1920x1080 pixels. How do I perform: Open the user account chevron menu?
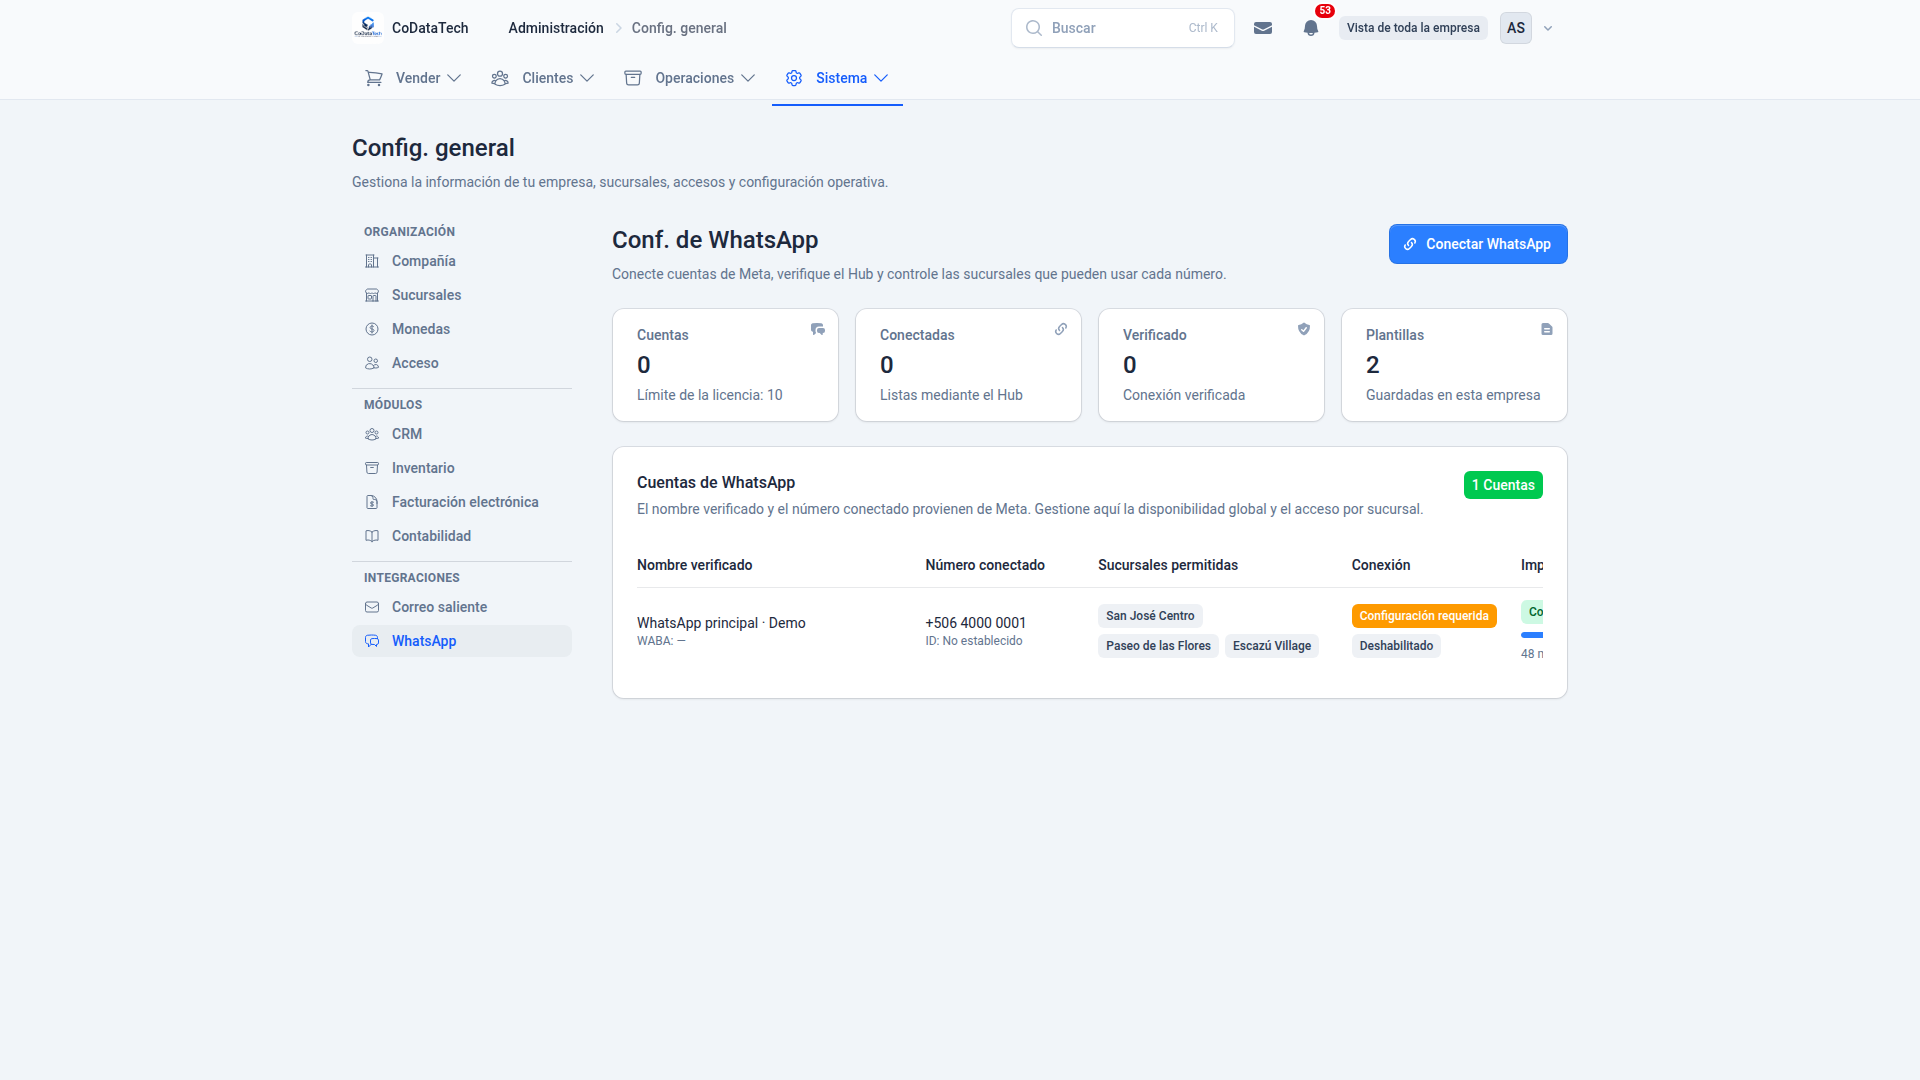(x=1548, y=28)
